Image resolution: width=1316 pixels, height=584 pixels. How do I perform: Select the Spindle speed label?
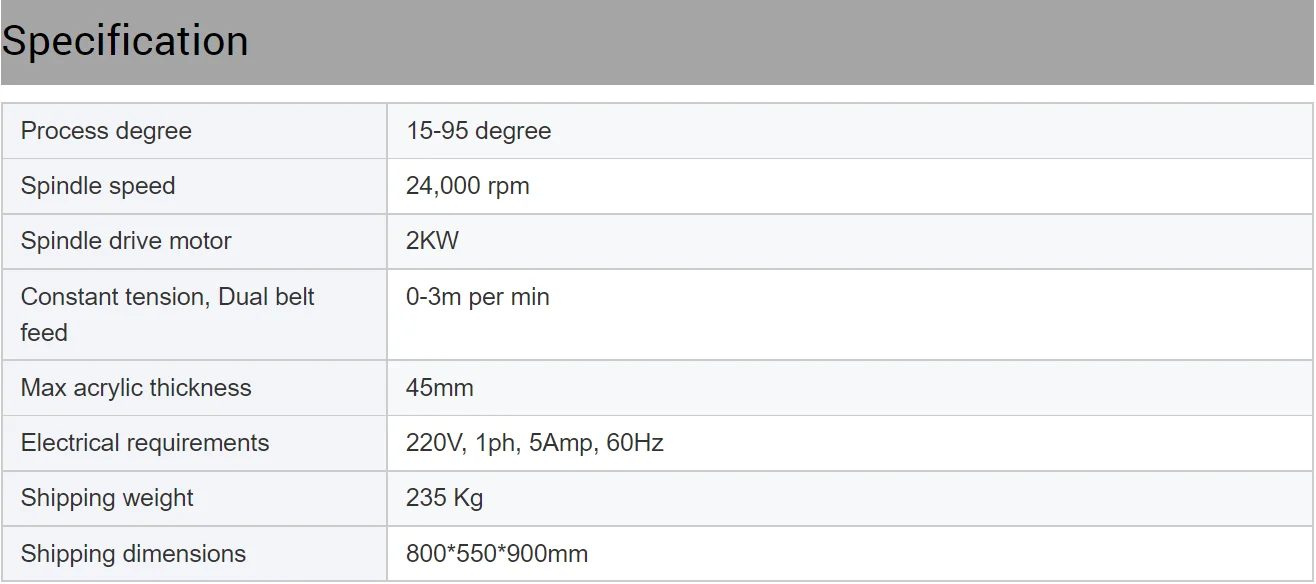coord(98,186)
